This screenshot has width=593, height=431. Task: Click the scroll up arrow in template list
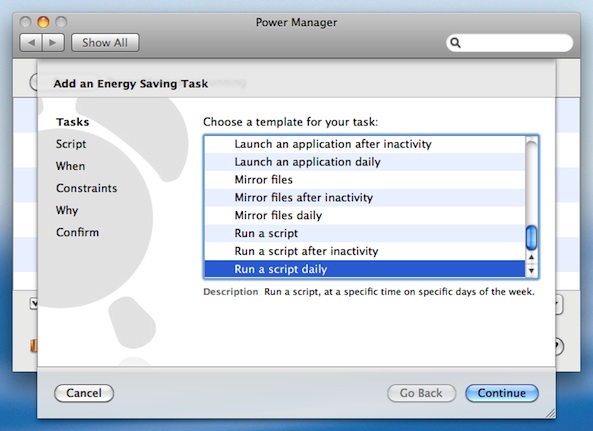click(x=531, y=257)
